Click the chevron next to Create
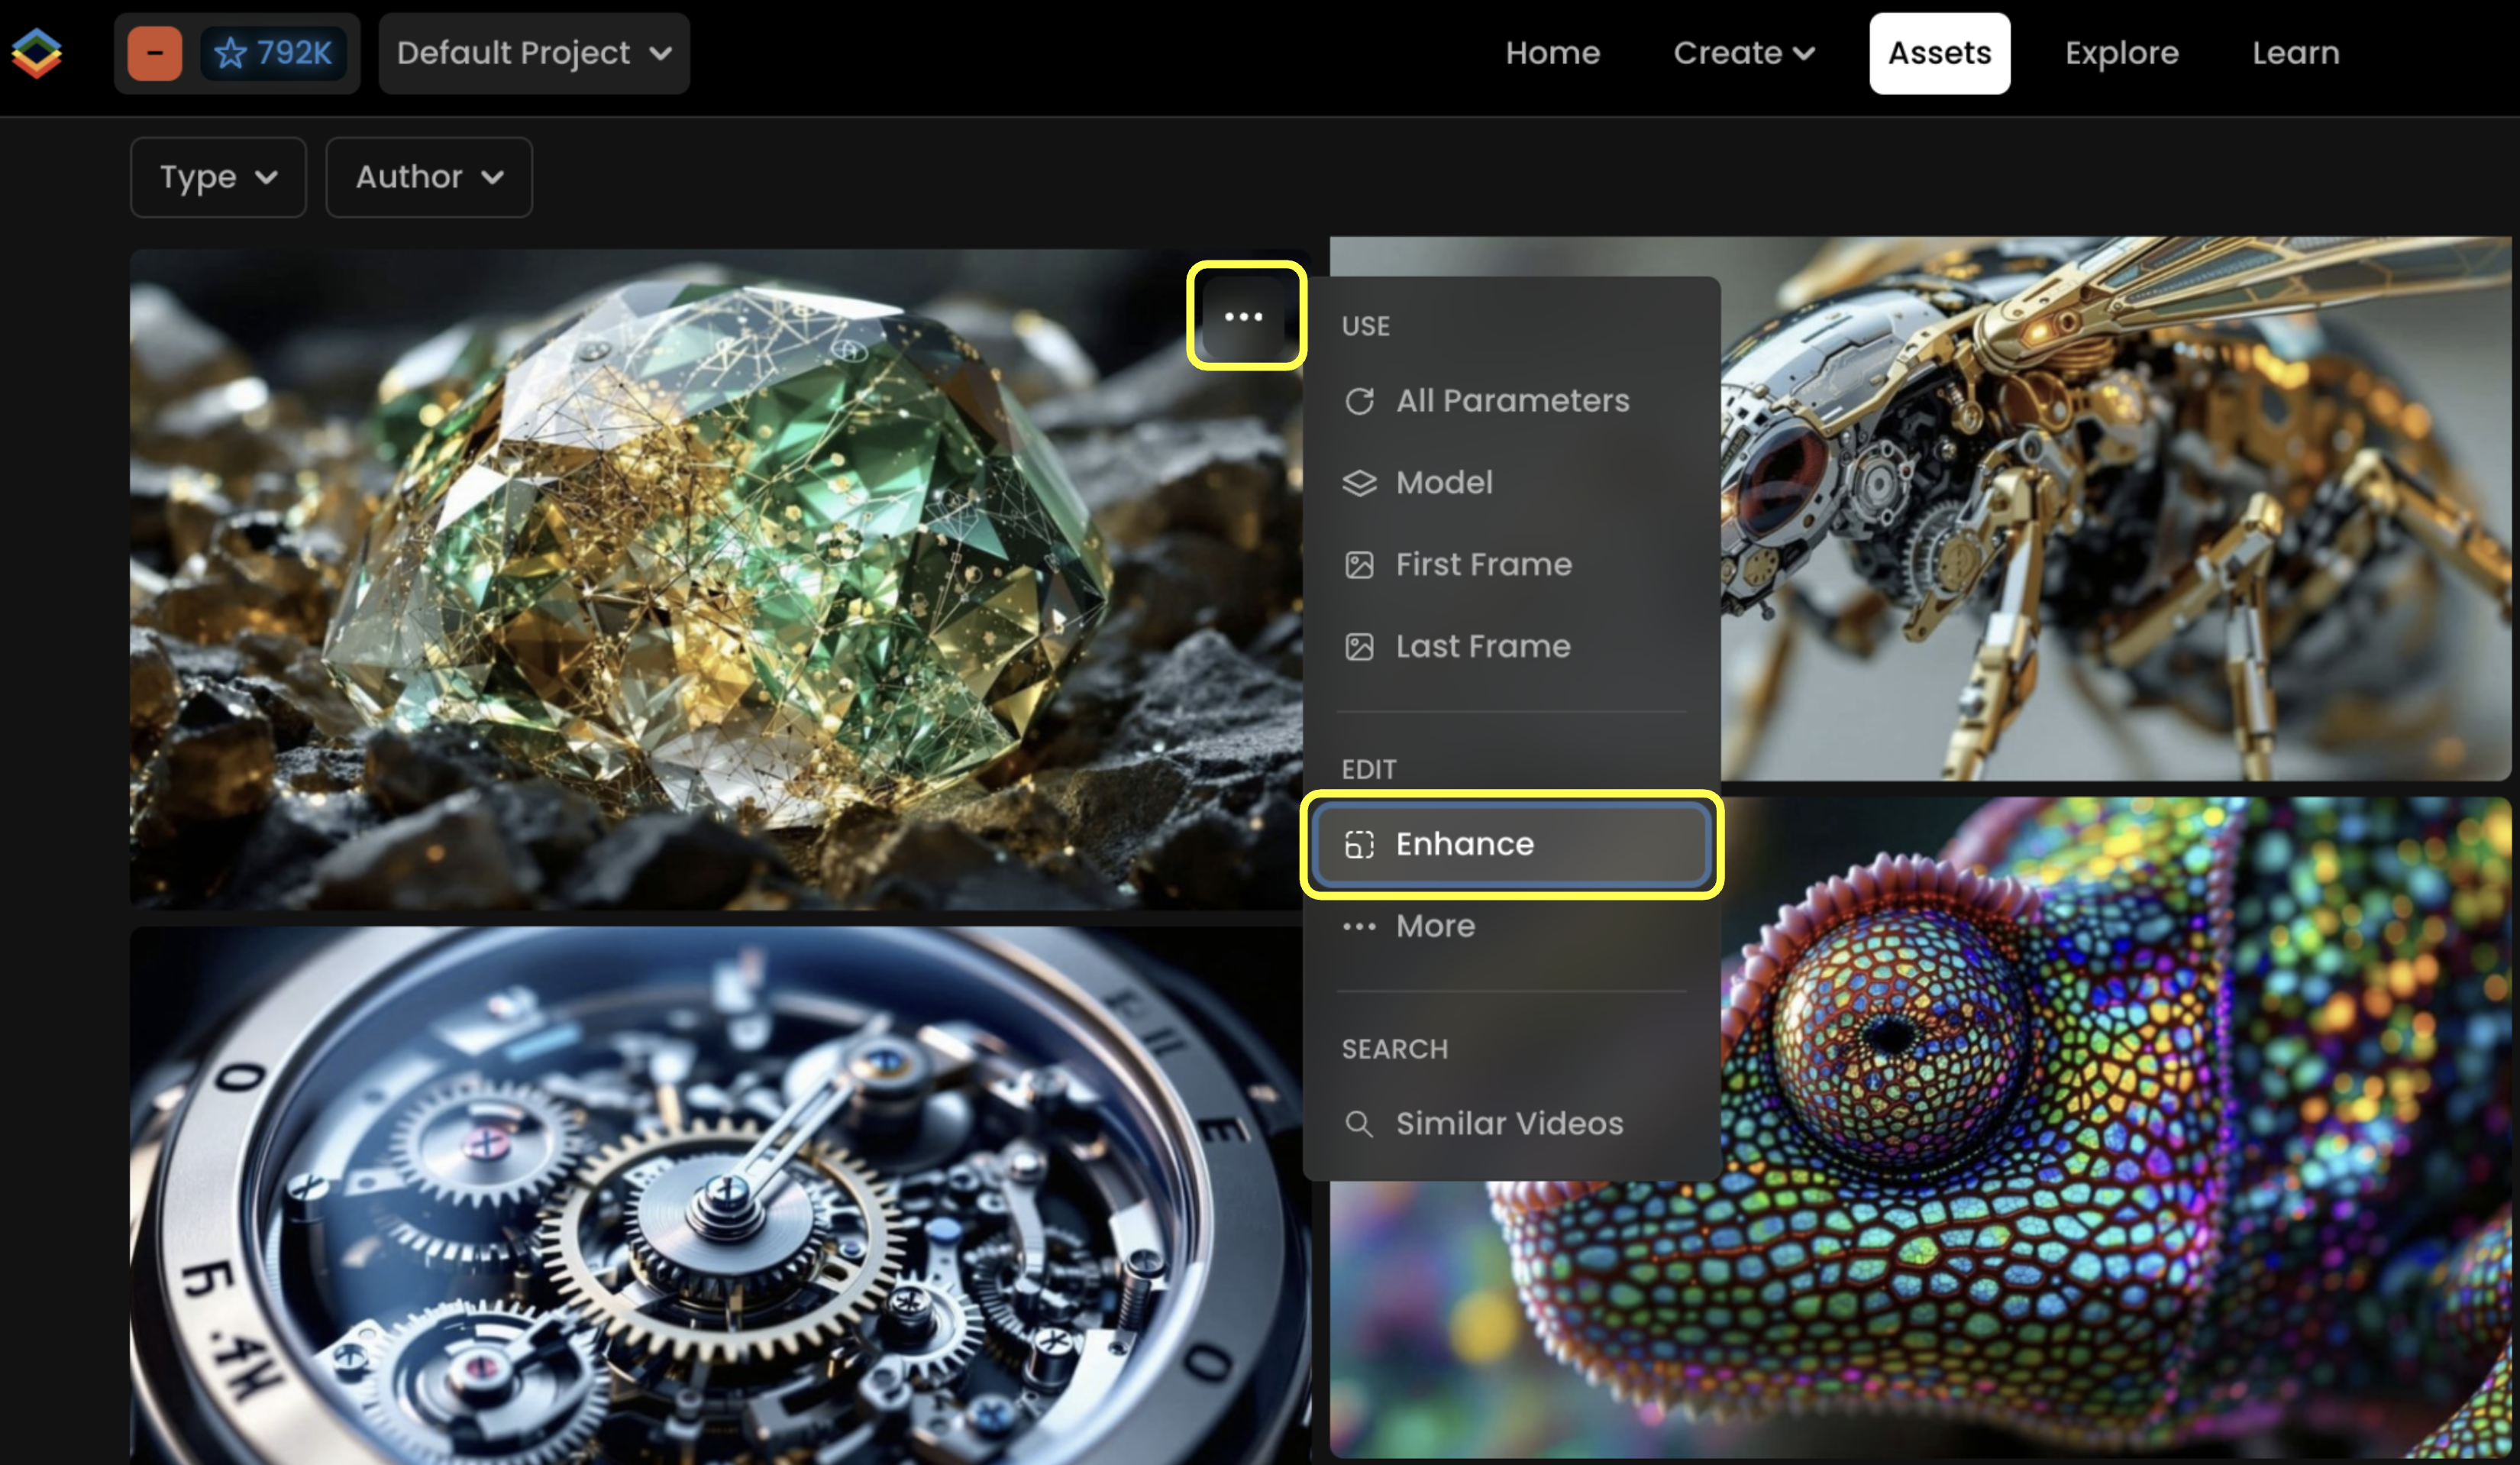The height and width of the screenshot is (1465, 2520). point(1803,54)
